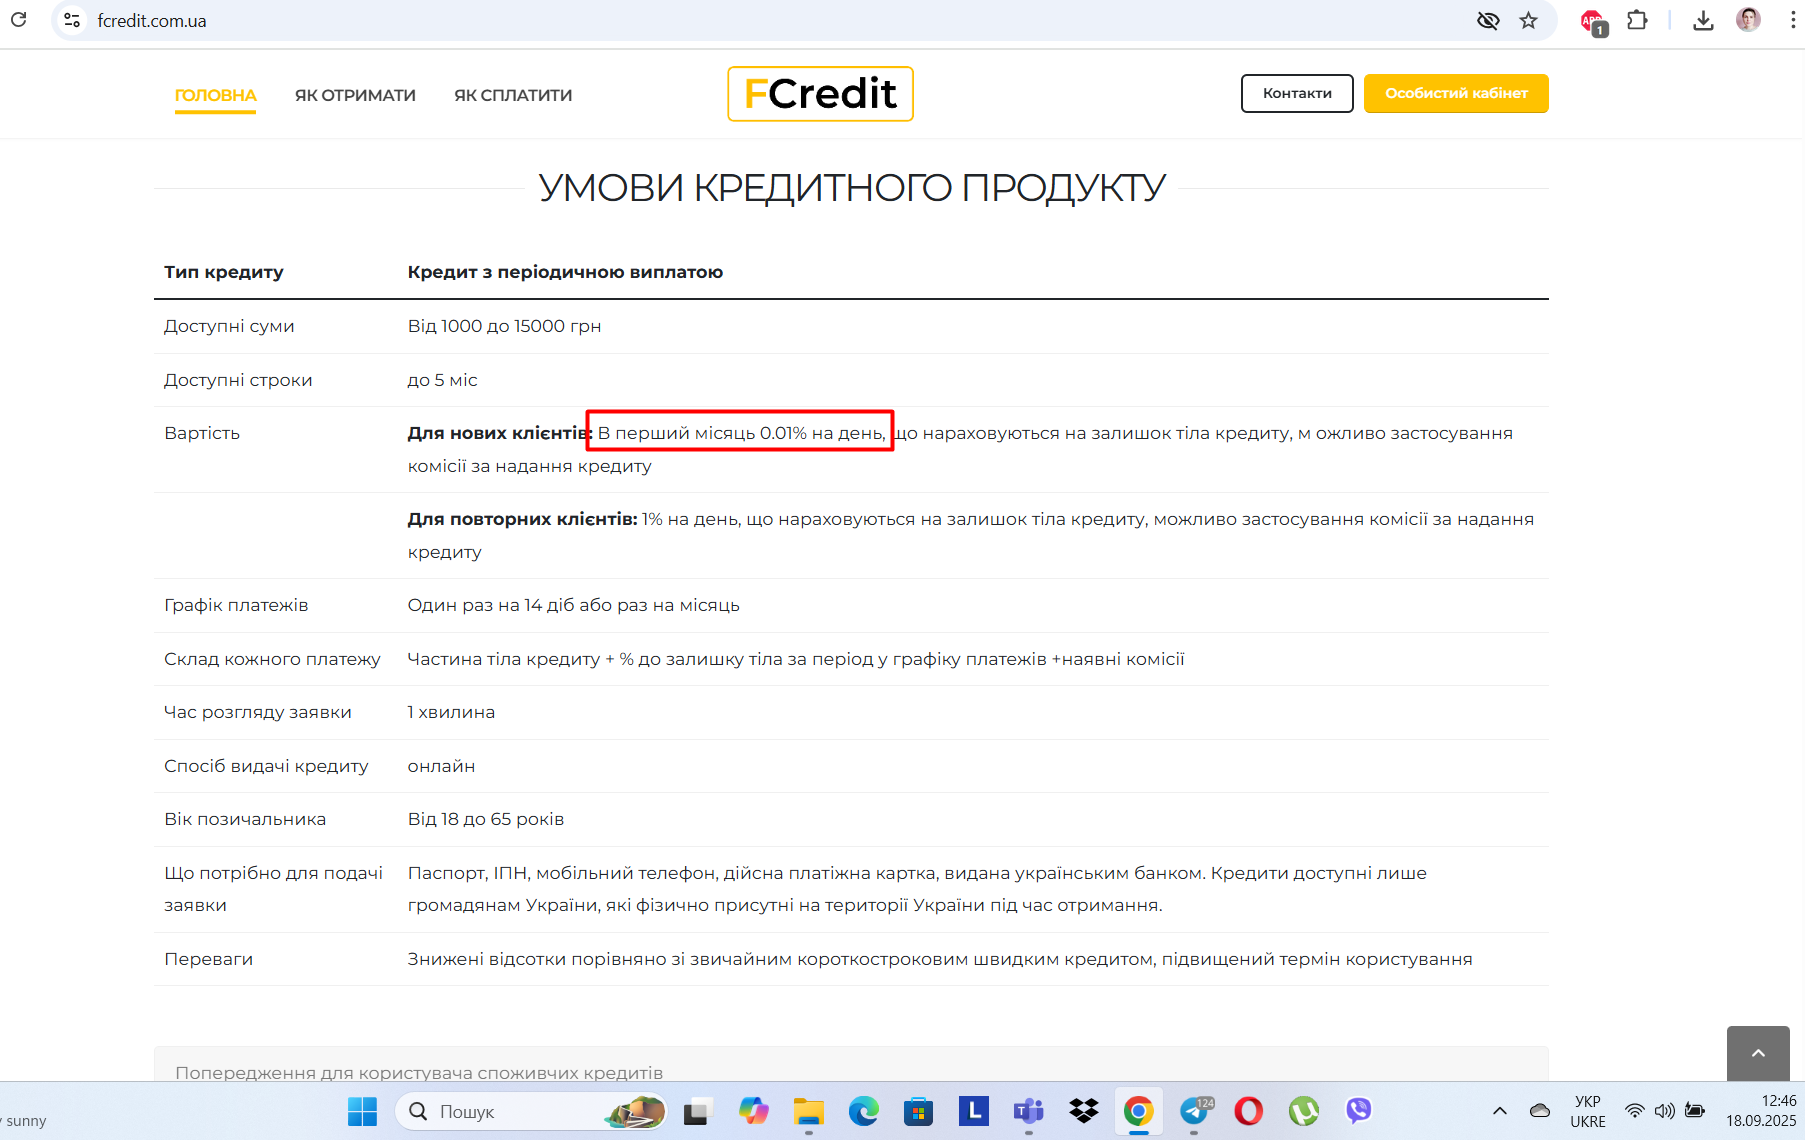Click the УМОВИ КРЕДИТНОГО ПРОДУКТУ heading
The width and height of the screenshot is (1805, 1140).
tap(852, 187)
